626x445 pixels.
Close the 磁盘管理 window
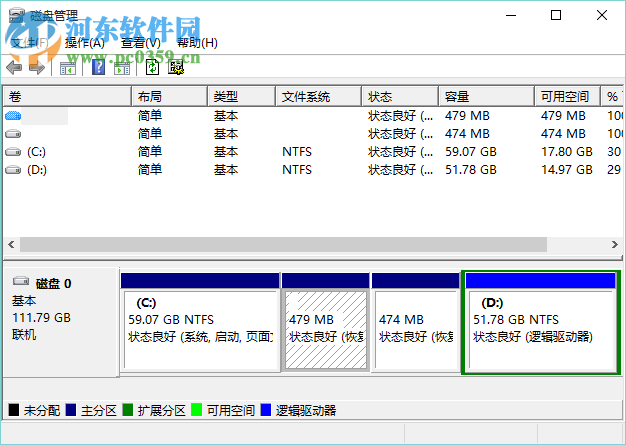(602, 15)
